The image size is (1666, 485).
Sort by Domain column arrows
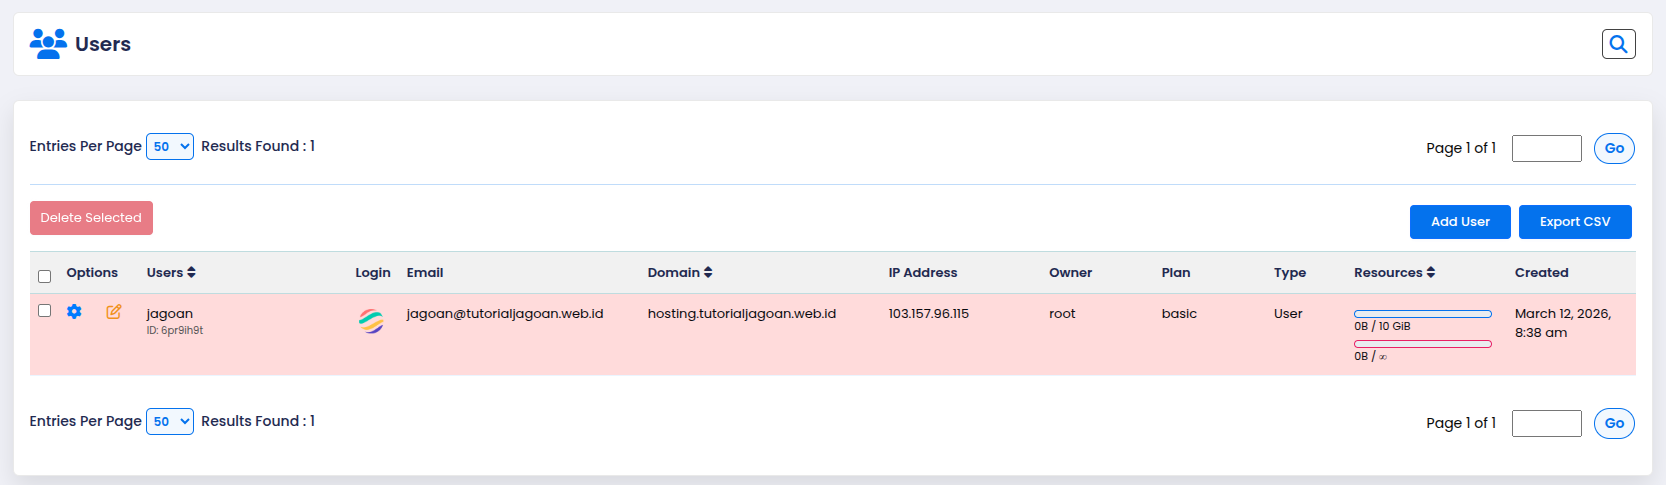click(x=708, y=272)
